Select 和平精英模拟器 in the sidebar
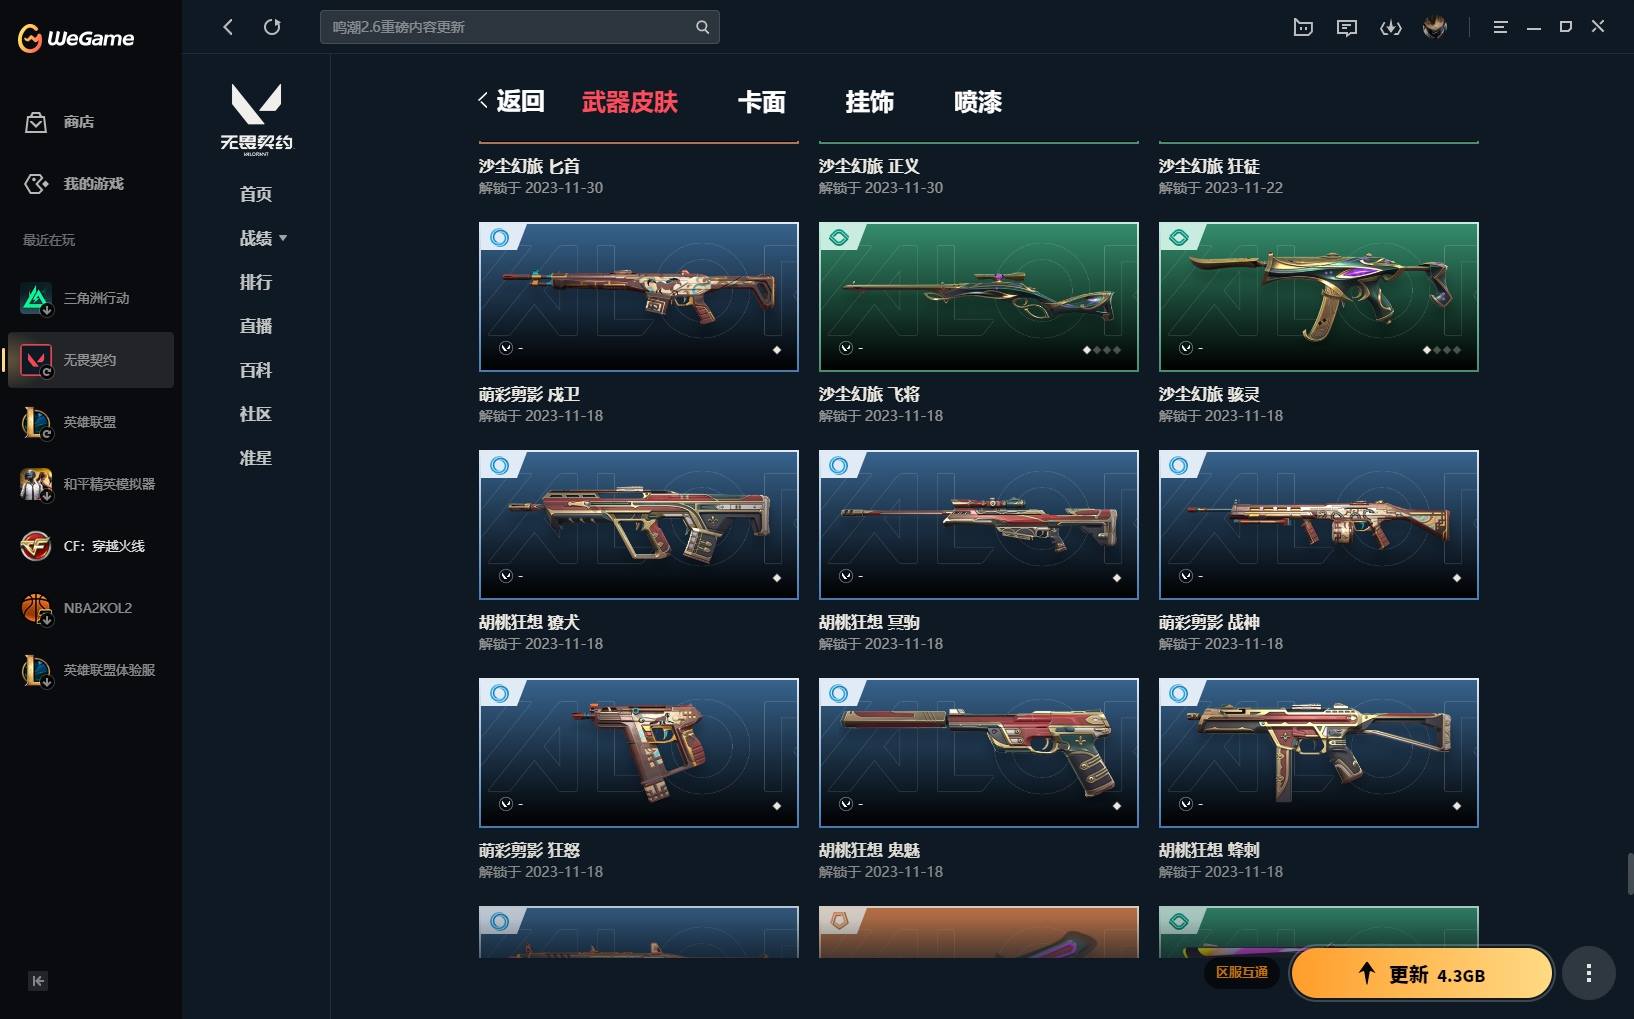 pos(91,484)
